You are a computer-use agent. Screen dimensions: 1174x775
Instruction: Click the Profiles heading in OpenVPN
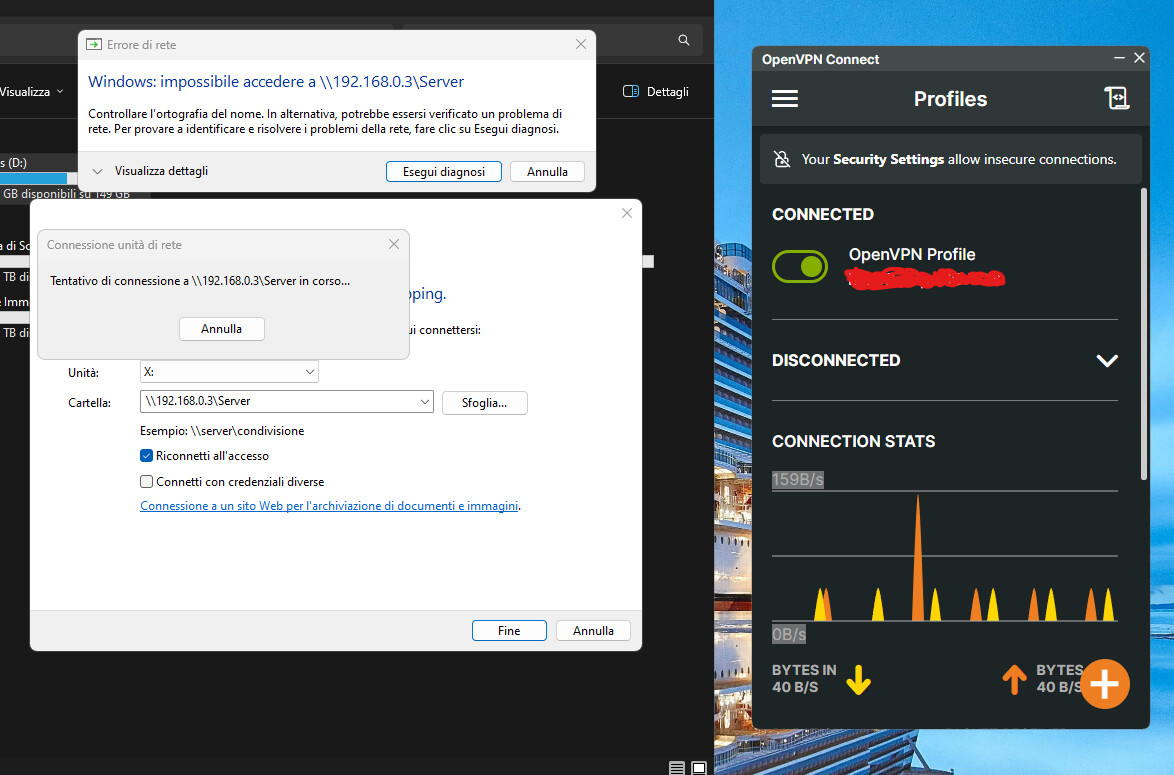tap(950, 99)
